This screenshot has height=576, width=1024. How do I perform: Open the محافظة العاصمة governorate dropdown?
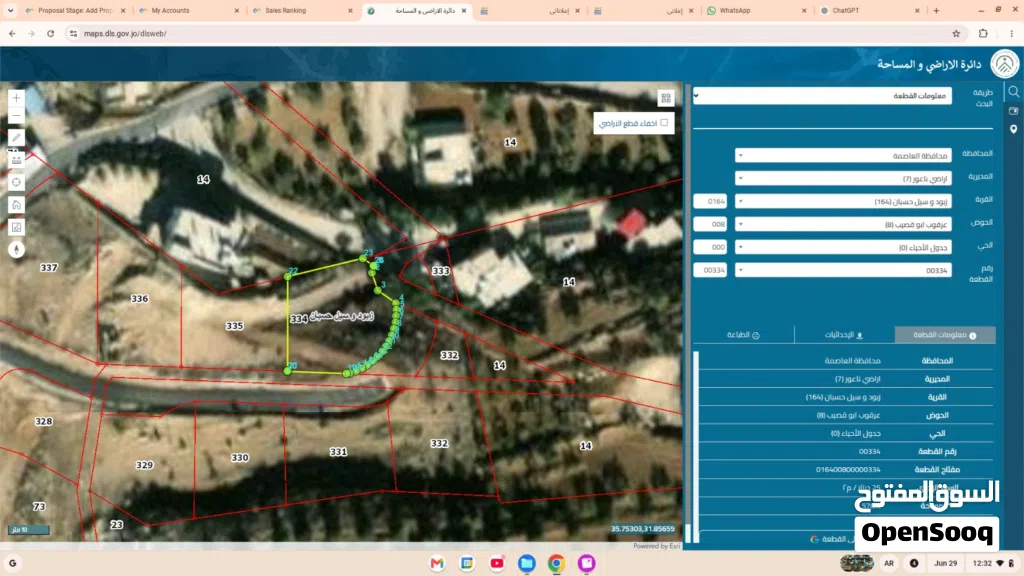tap(843, 155)
